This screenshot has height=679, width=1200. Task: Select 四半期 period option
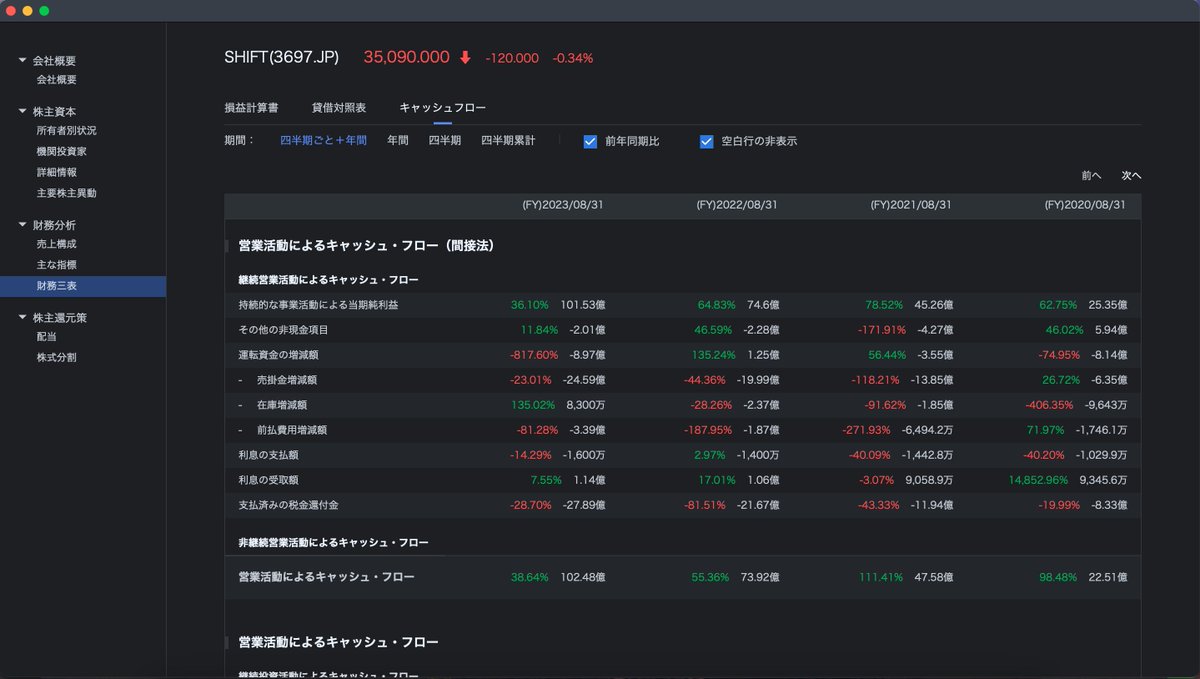445,141
